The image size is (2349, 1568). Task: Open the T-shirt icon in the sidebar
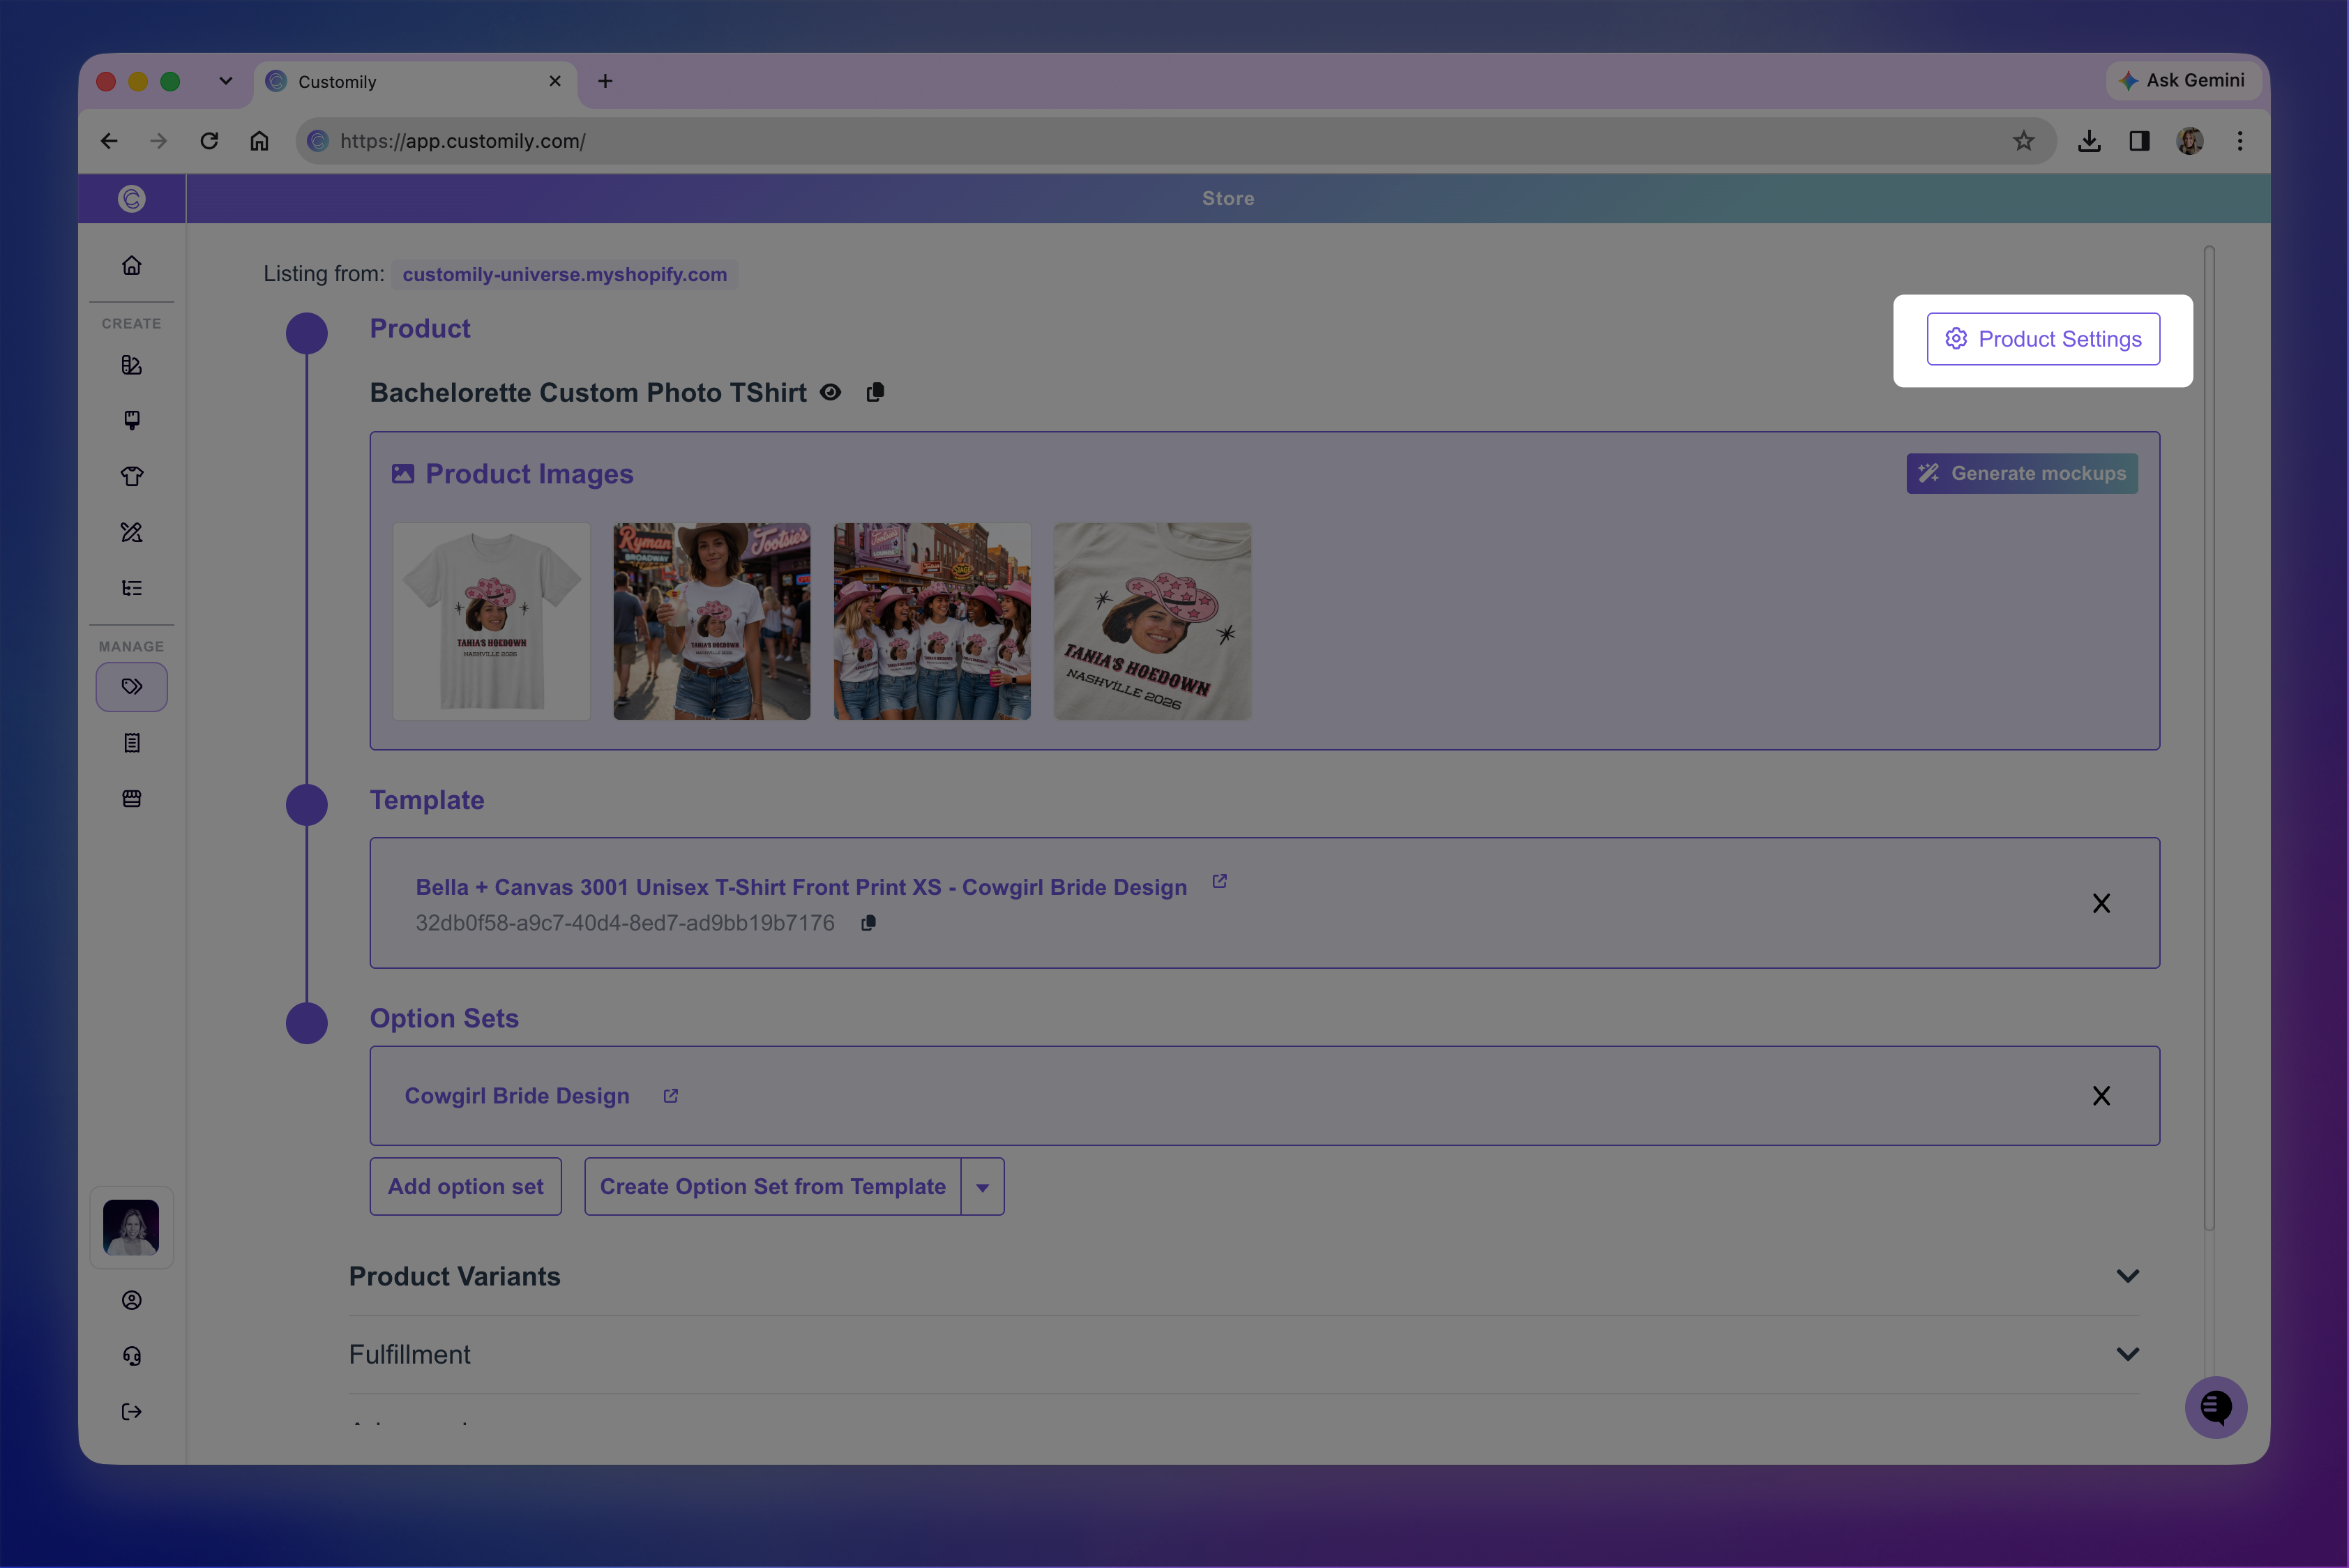(x=131, y=476)
